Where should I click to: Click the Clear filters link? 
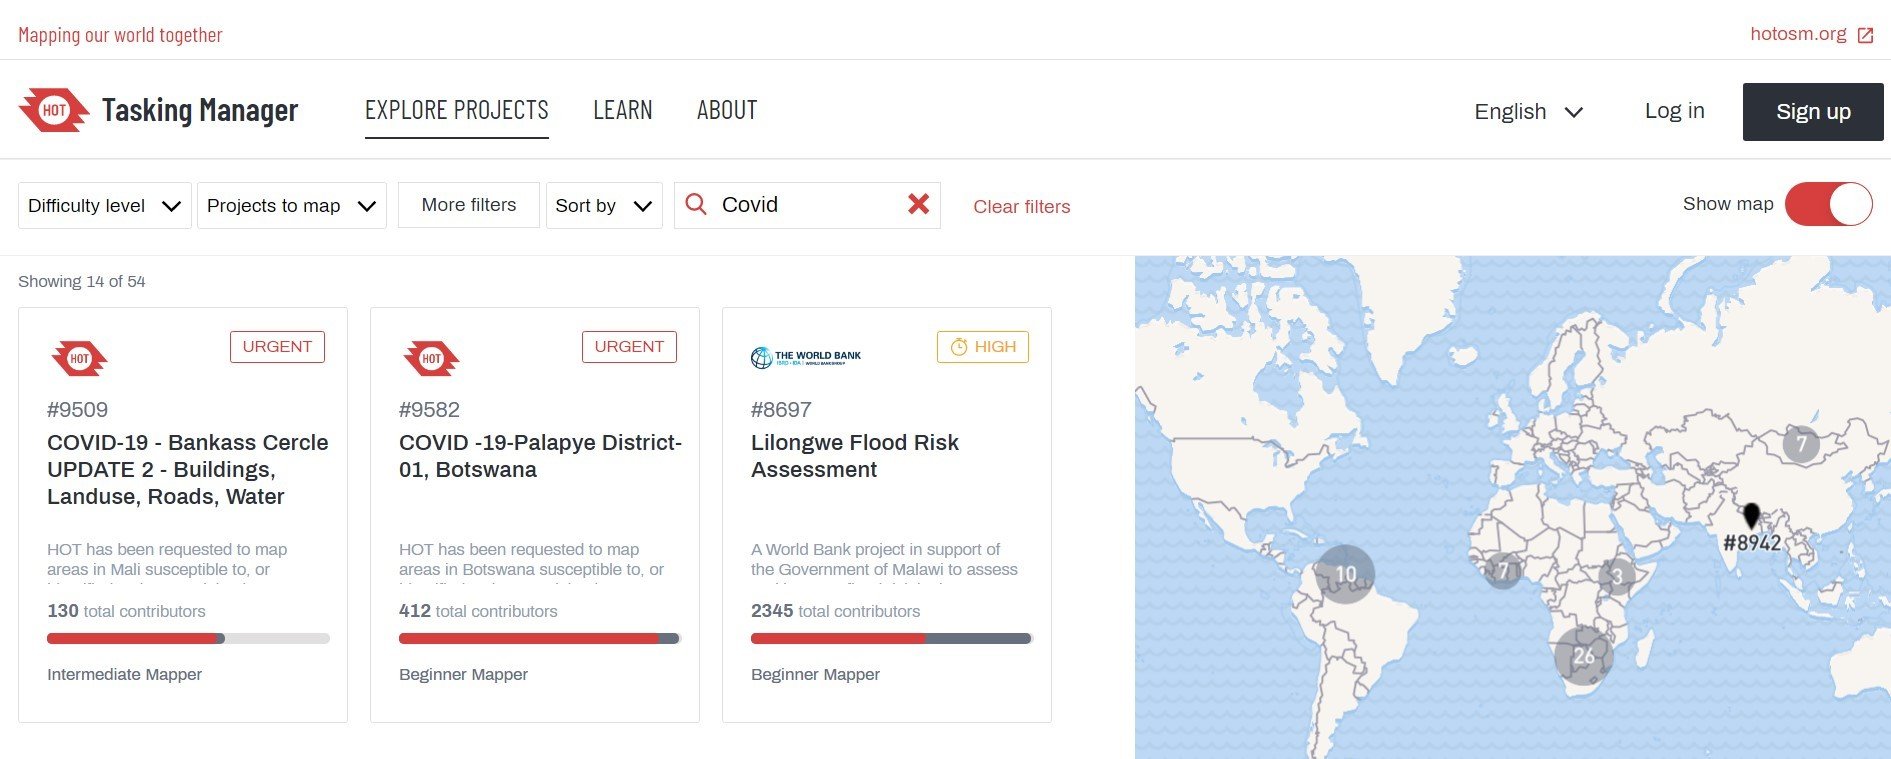[x=1021, y=207]
